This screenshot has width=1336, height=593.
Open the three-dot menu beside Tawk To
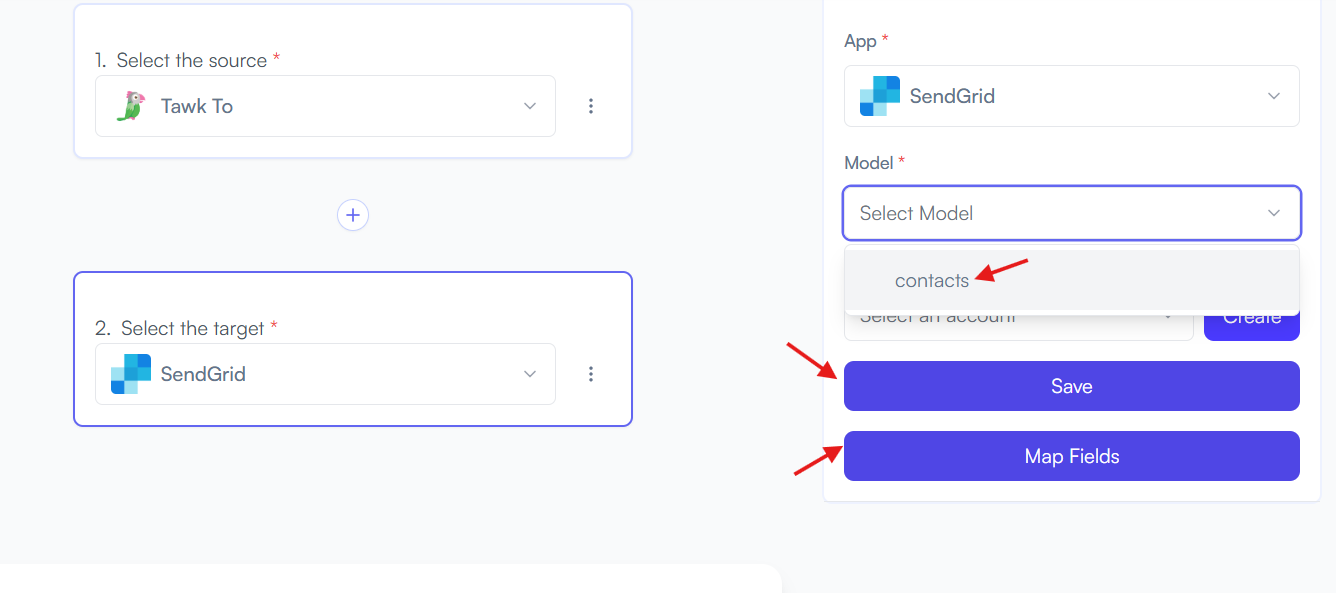[x=591, y=106]
